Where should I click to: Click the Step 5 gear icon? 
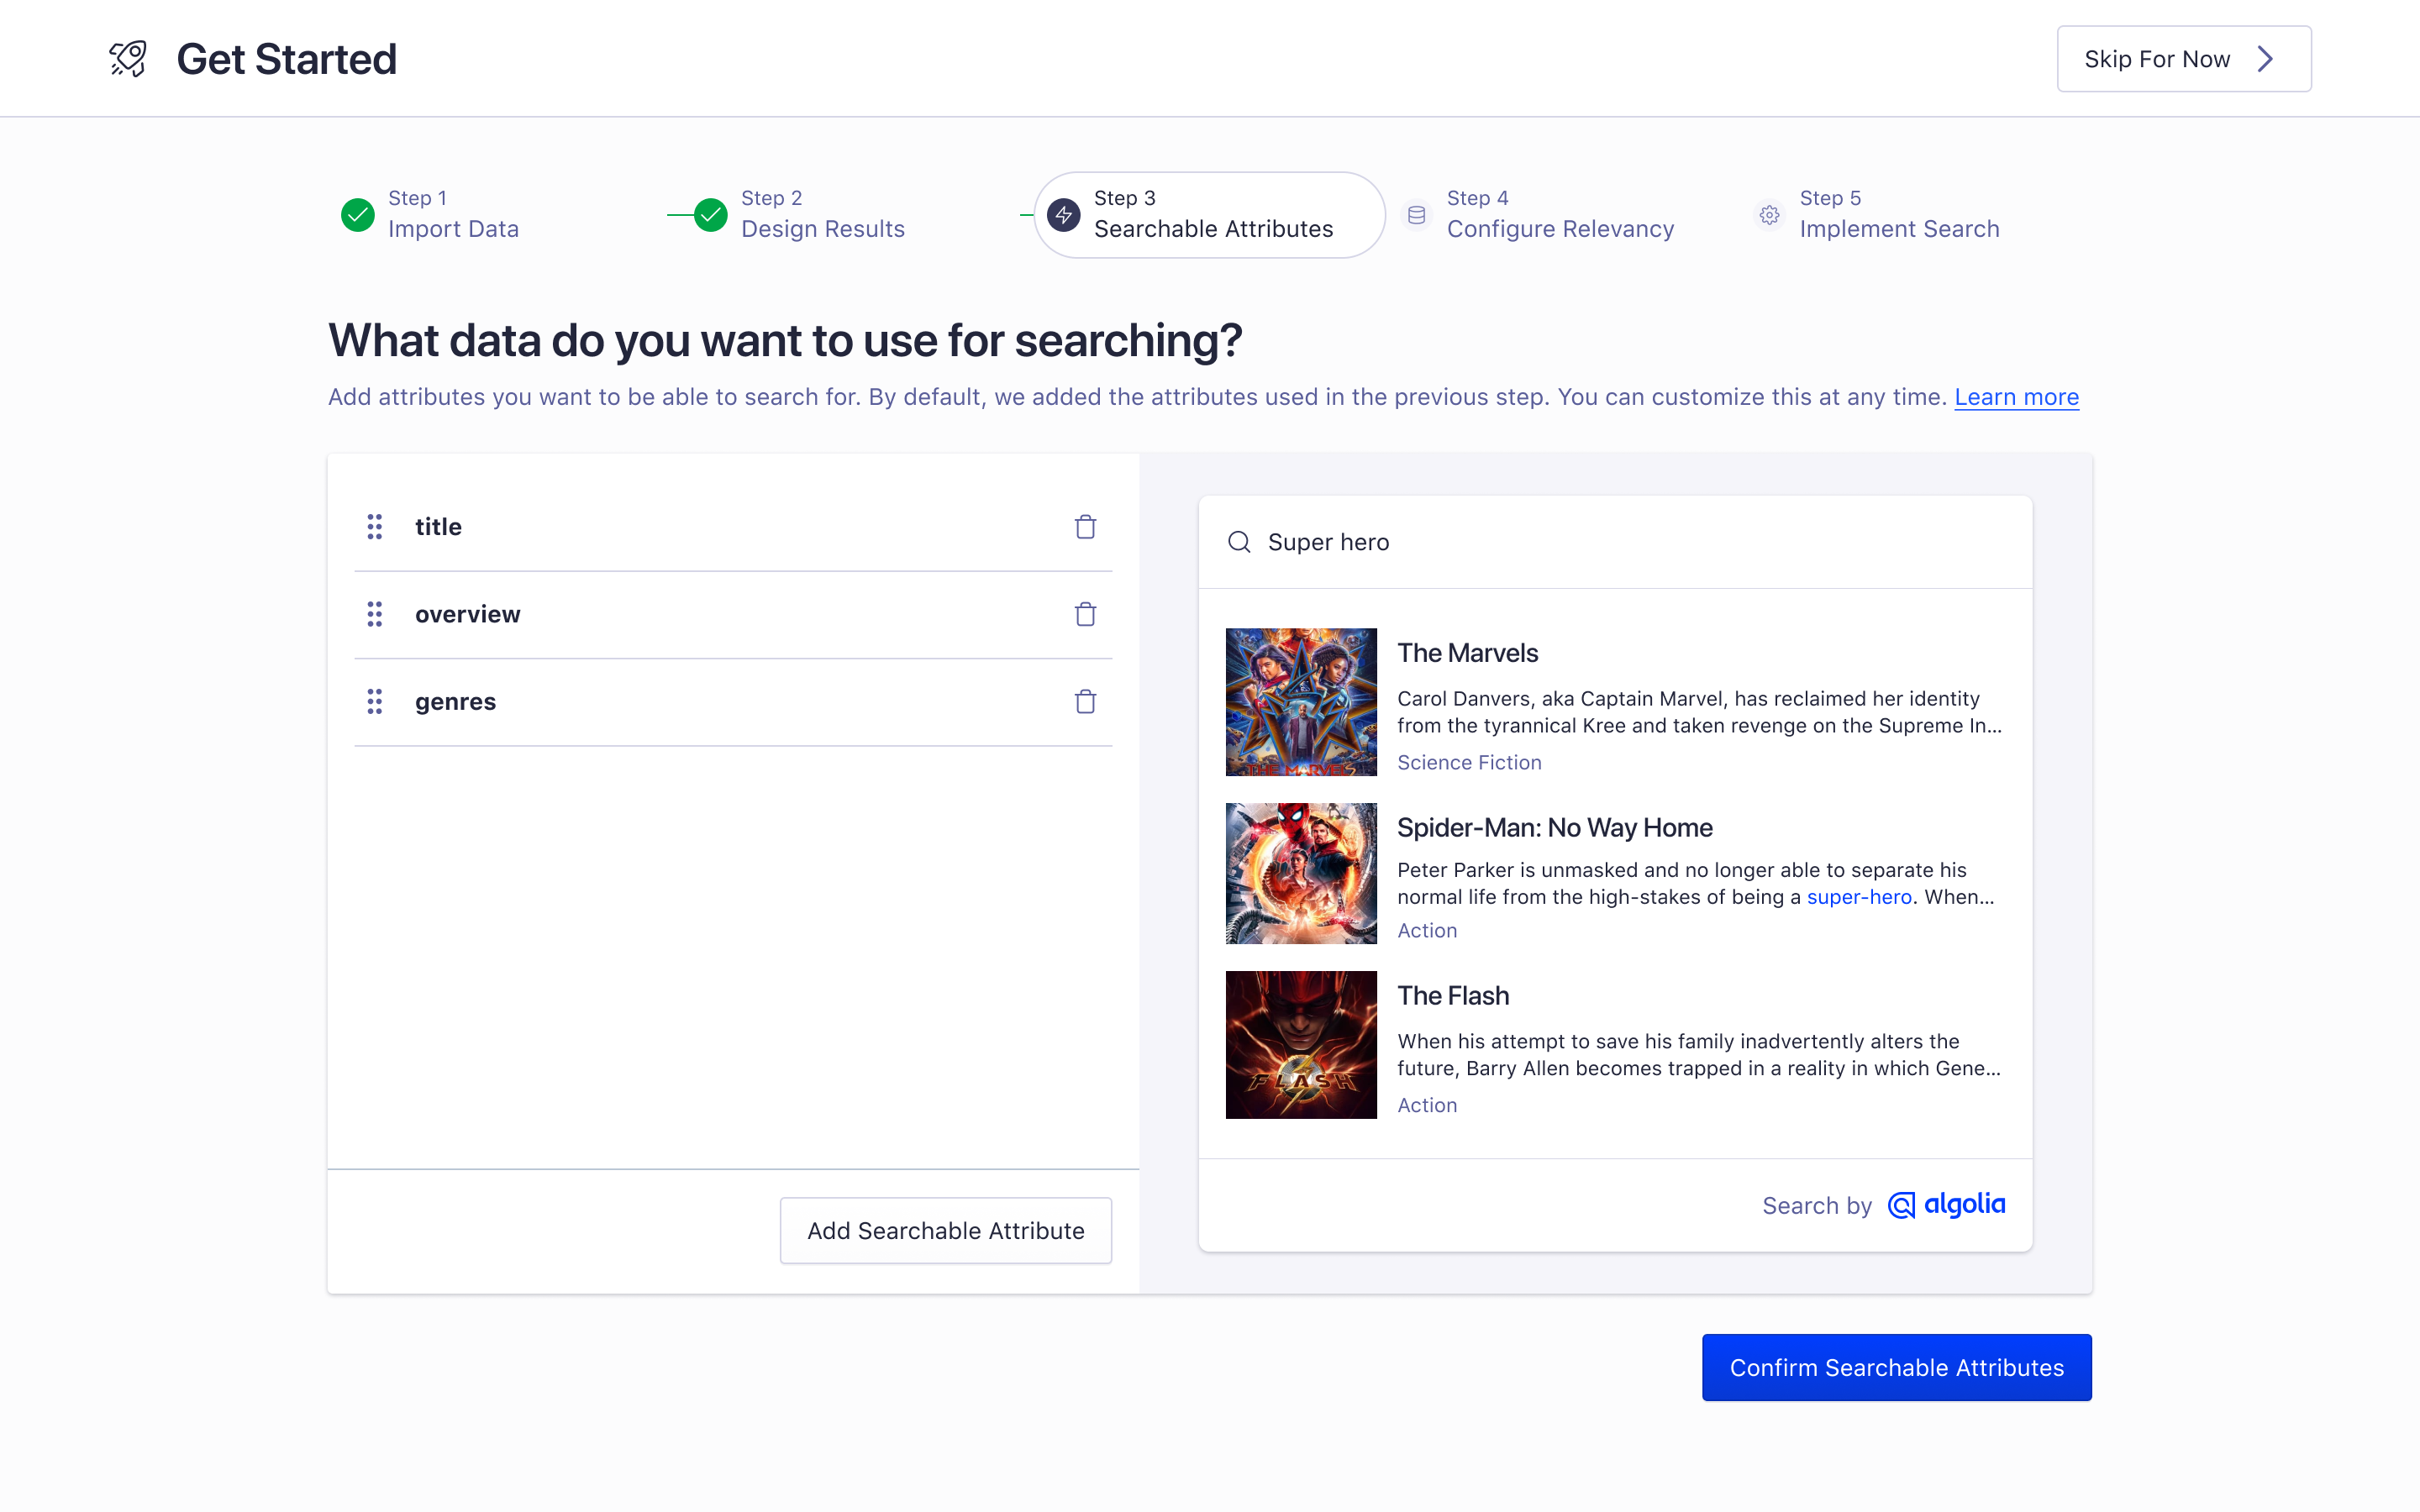tap(1769, 215)
